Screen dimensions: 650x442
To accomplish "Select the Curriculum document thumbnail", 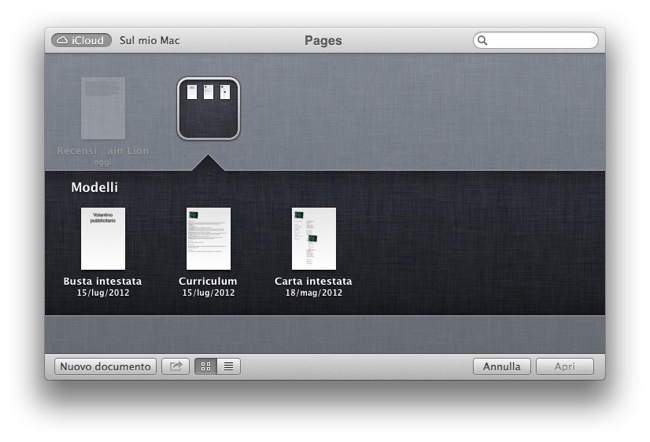I will coord(208,239).
